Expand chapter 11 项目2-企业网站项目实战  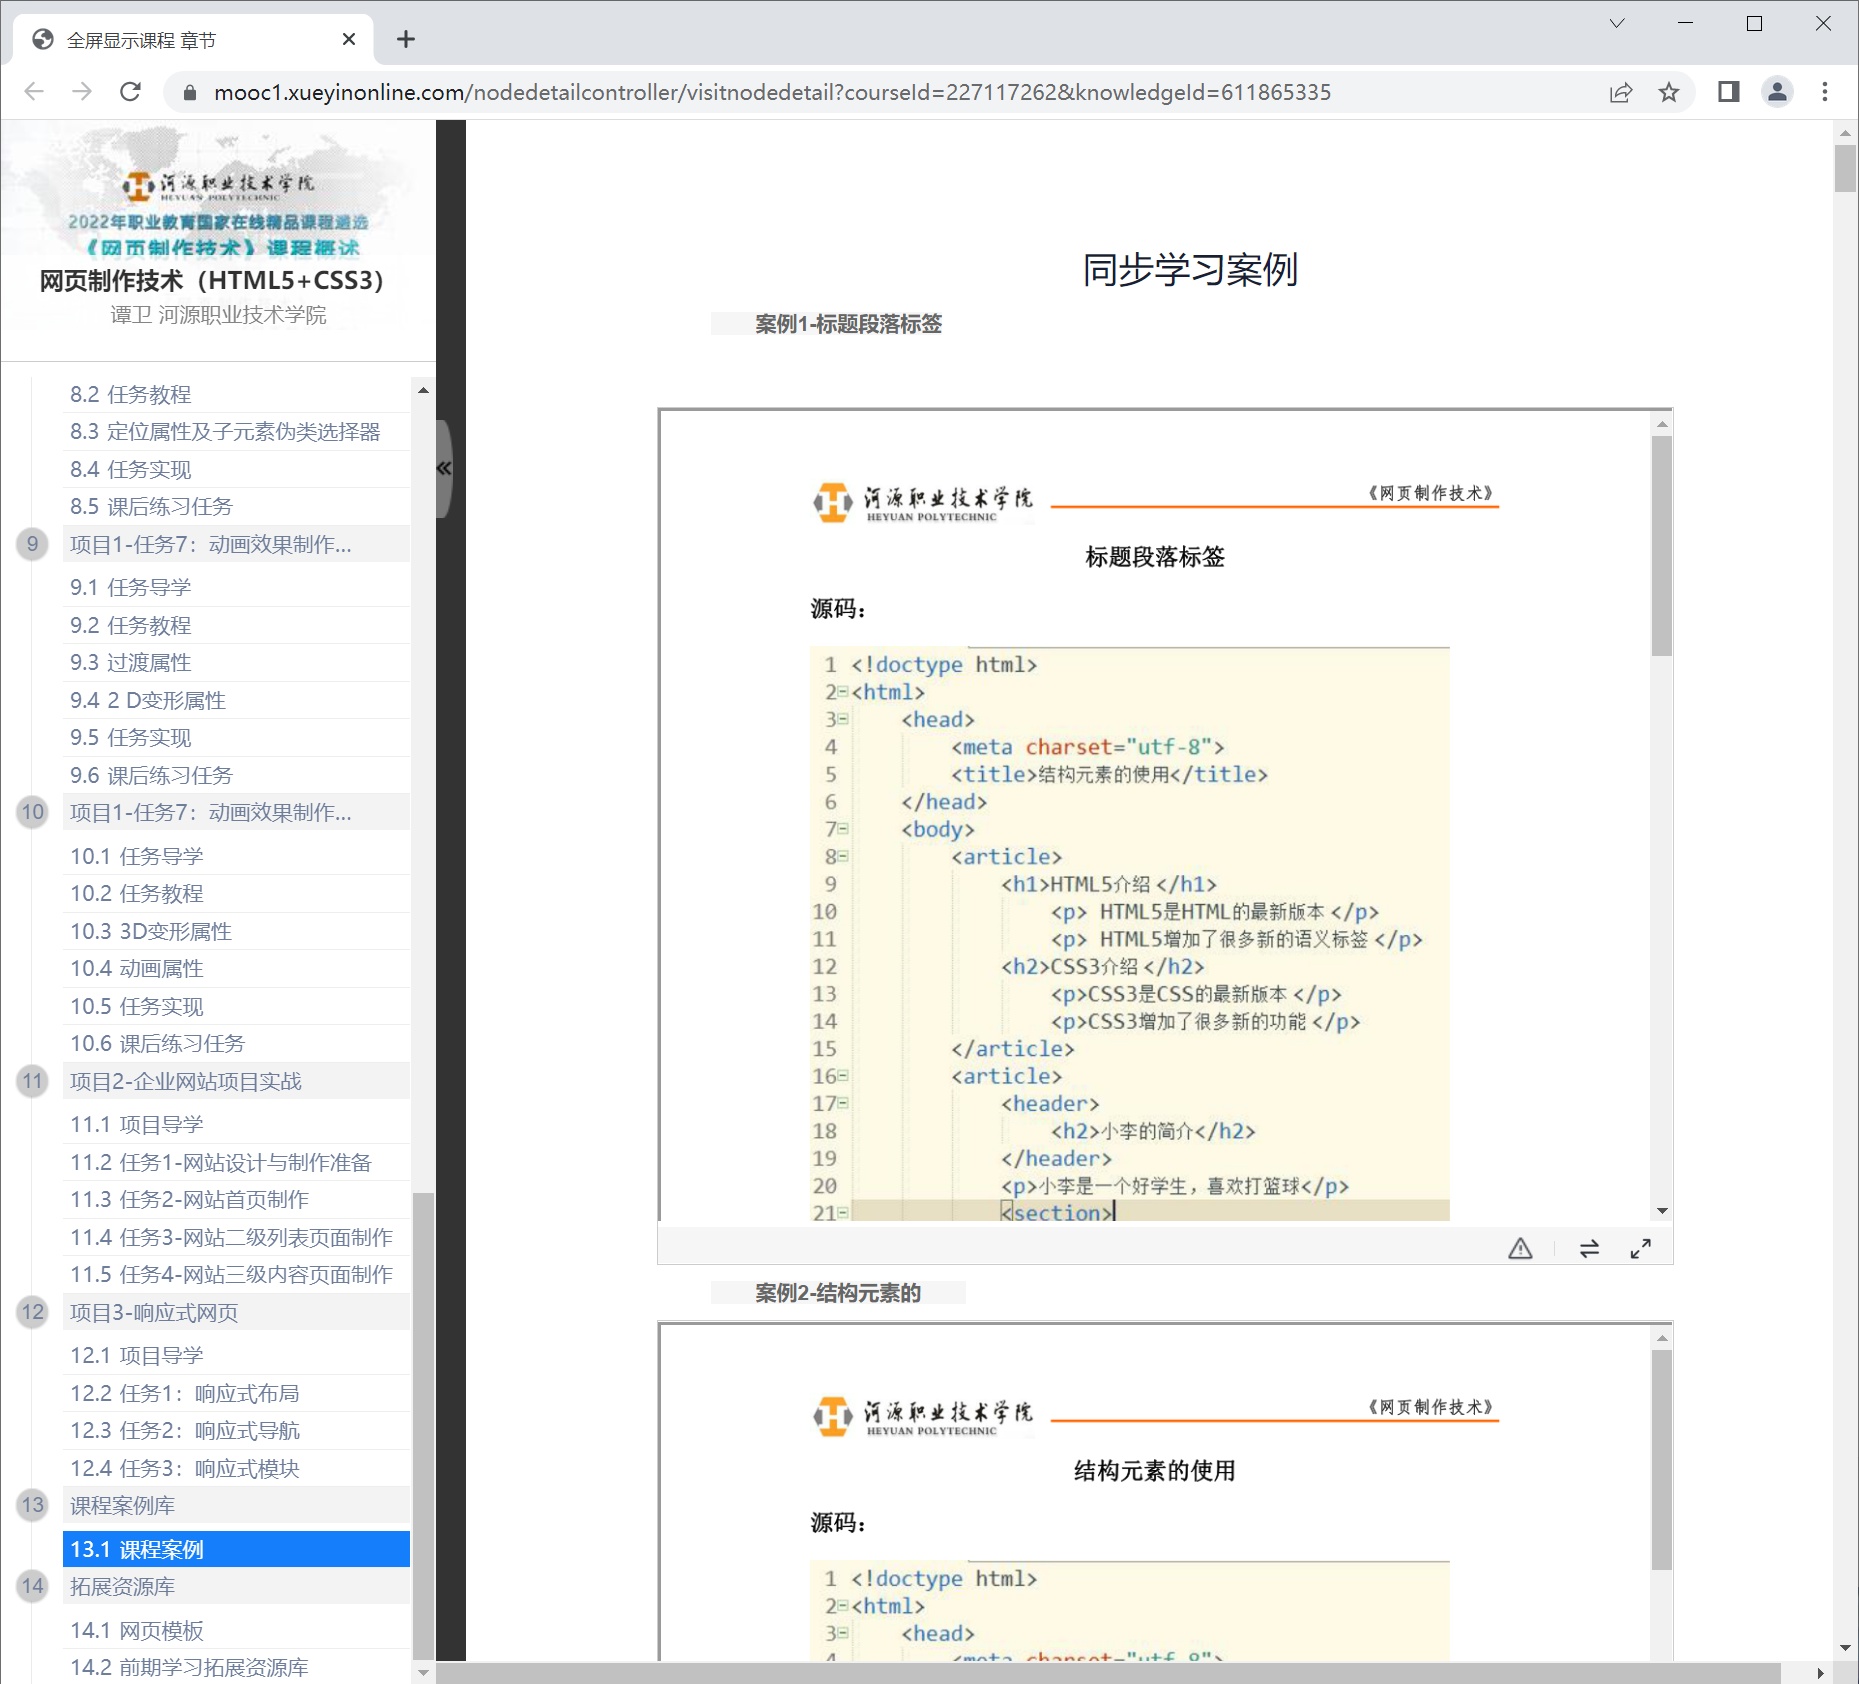click(x=185, y=1081)
